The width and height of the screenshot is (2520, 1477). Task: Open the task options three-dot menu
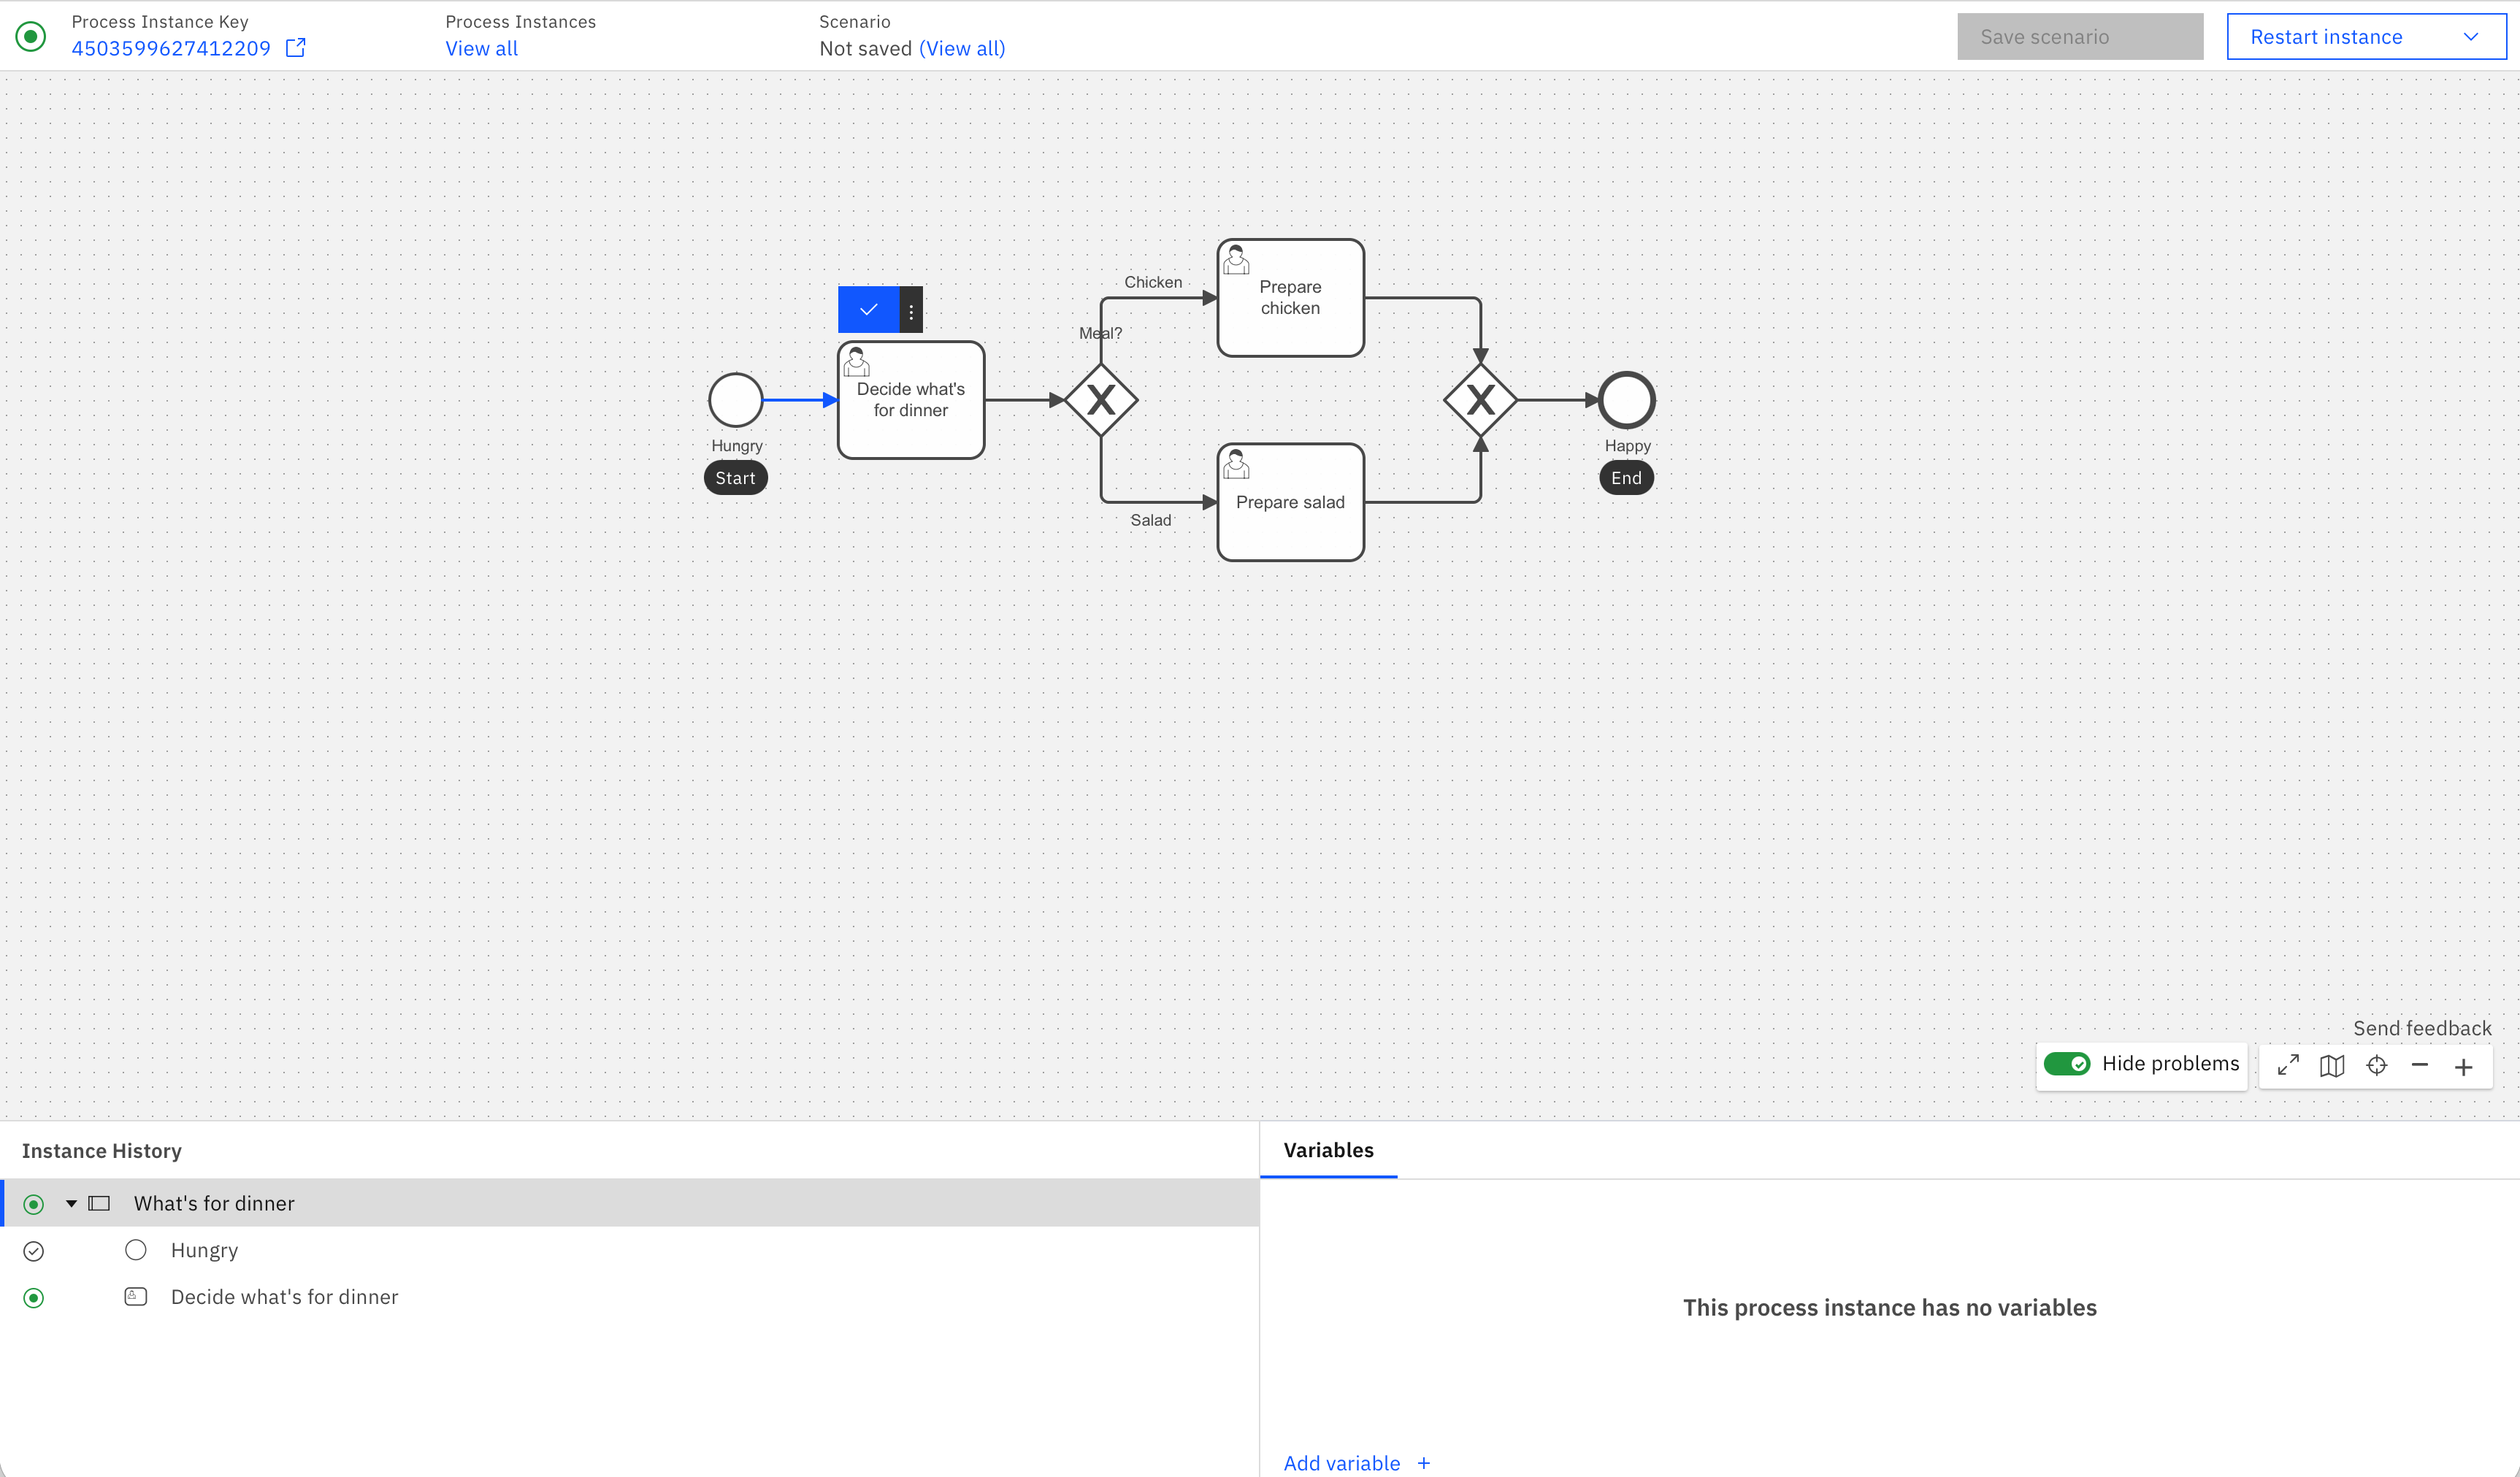pos(911,310)
